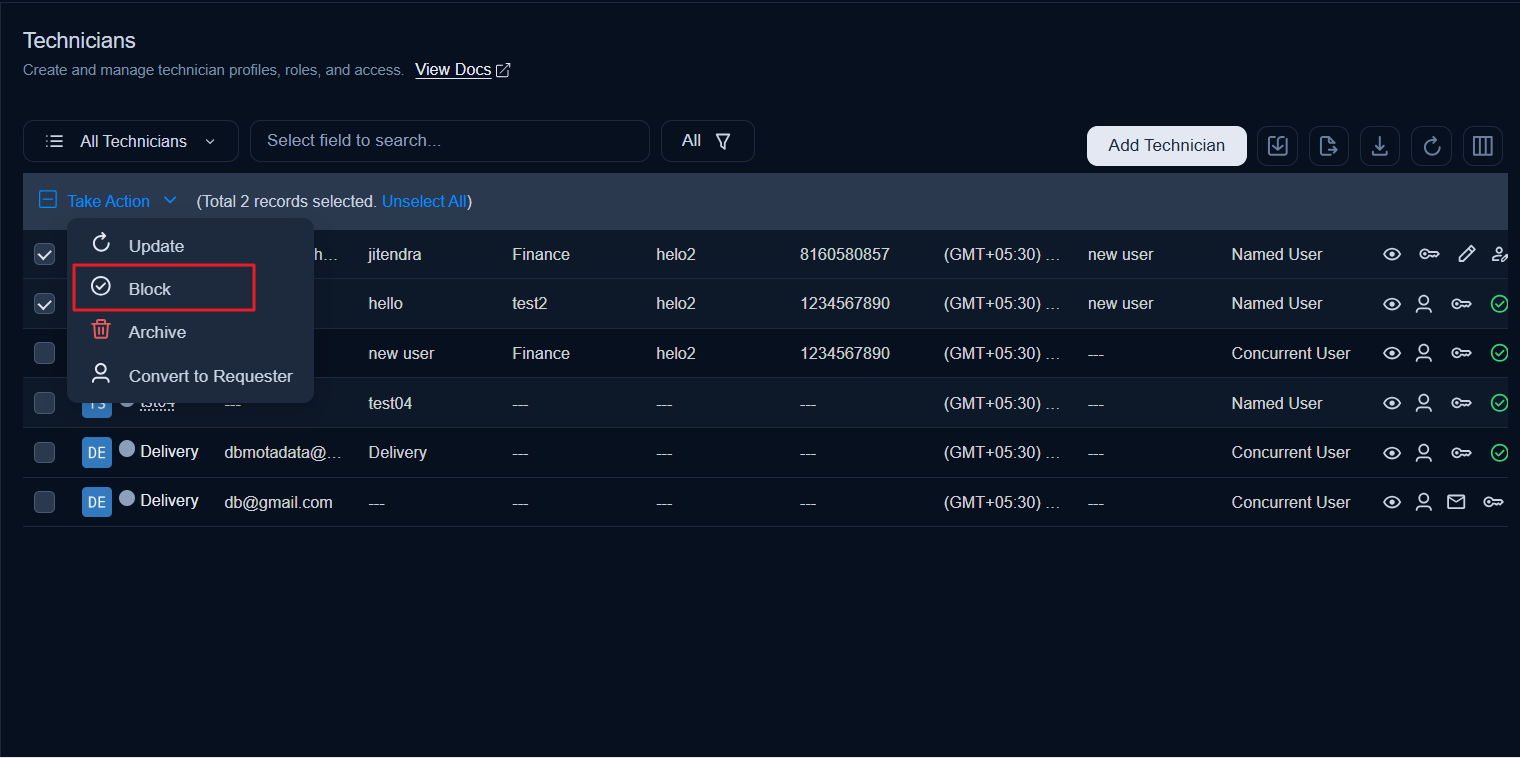The height and width of the screenshot is (758, 1520).
Task: Tick the checkbox for dbmotadata Delivery row
Action: [x=45, y=453]
